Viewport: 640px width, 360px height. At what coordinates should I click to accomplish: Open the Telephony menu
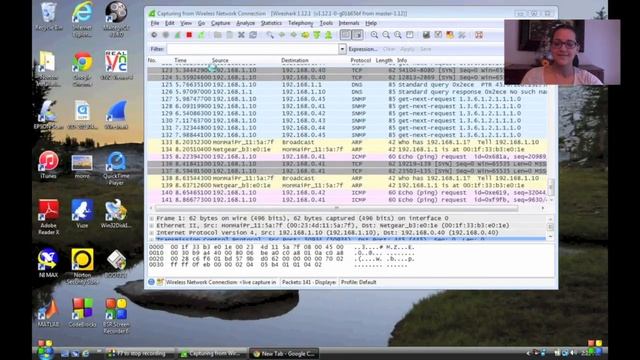(300, 23)
